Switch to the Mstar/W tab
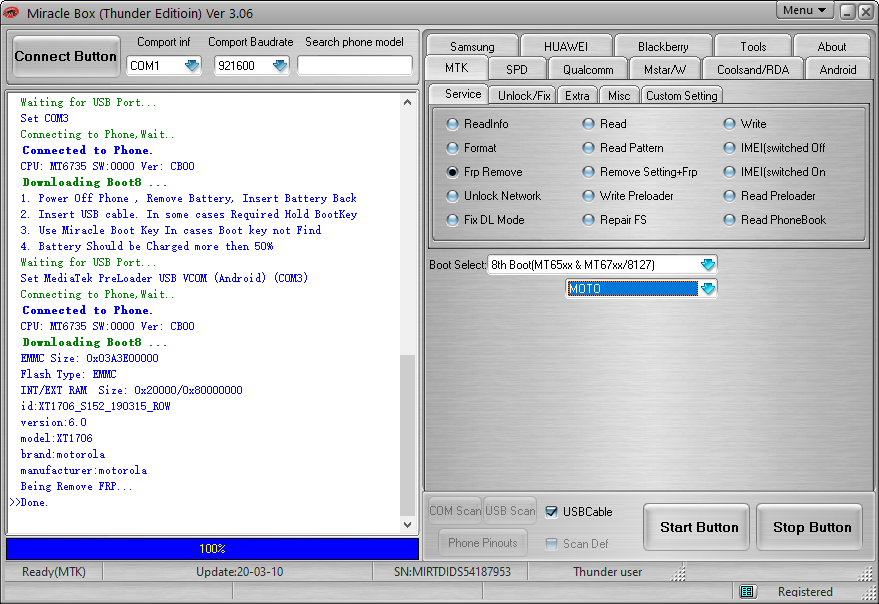 pyautogui.click(x=665, y=70)
